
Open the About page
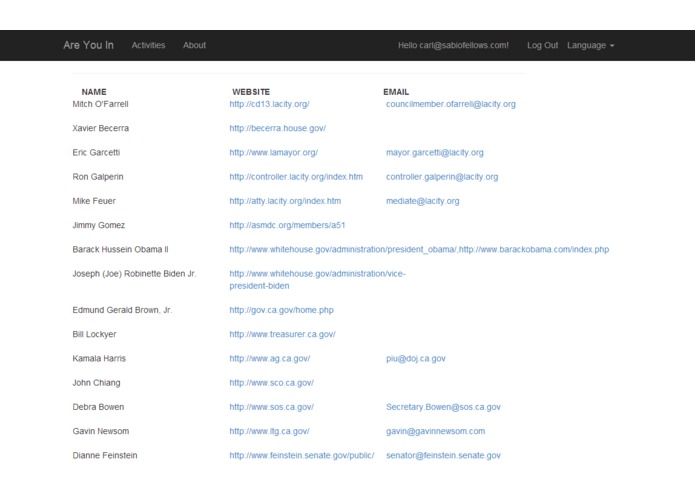pyautogui.click(x=194, y=45)
